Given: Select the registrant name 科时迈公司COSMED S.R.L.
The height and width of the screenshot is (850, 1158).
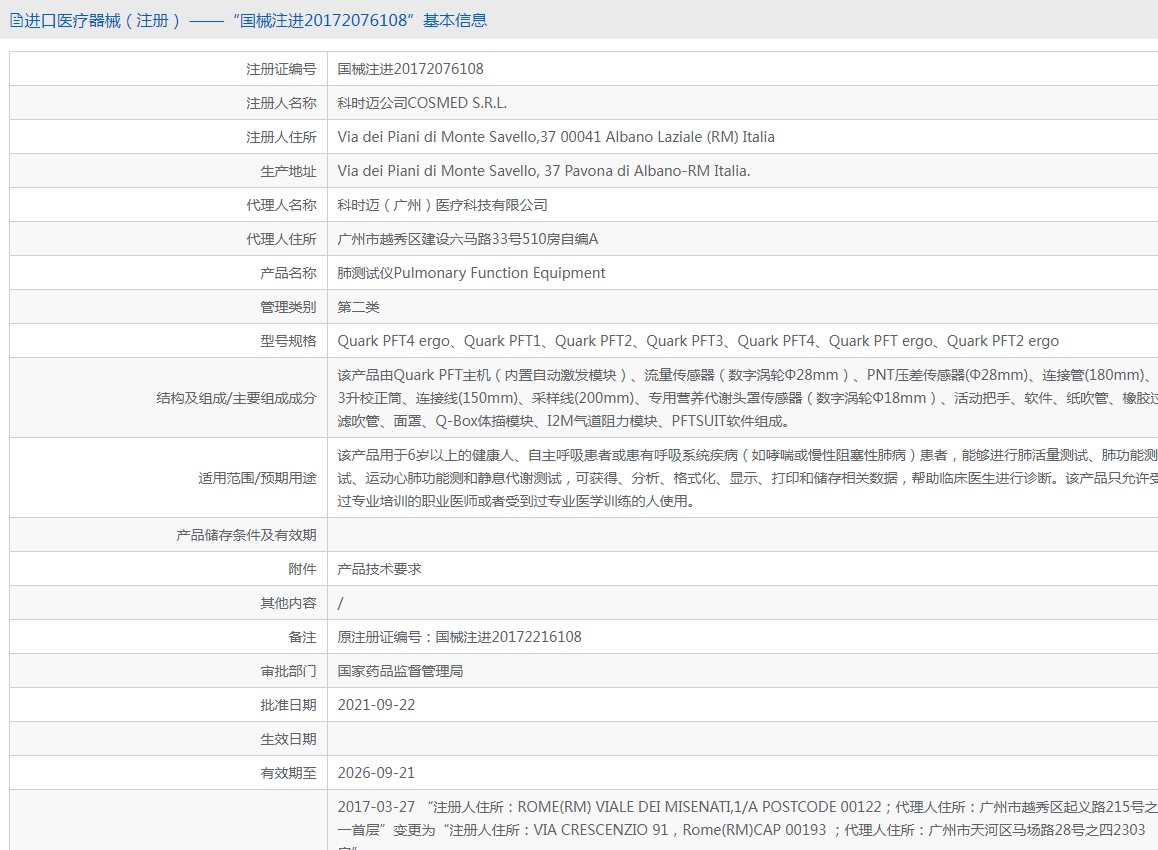Looking at the screenshot, I should pos(422,103).
